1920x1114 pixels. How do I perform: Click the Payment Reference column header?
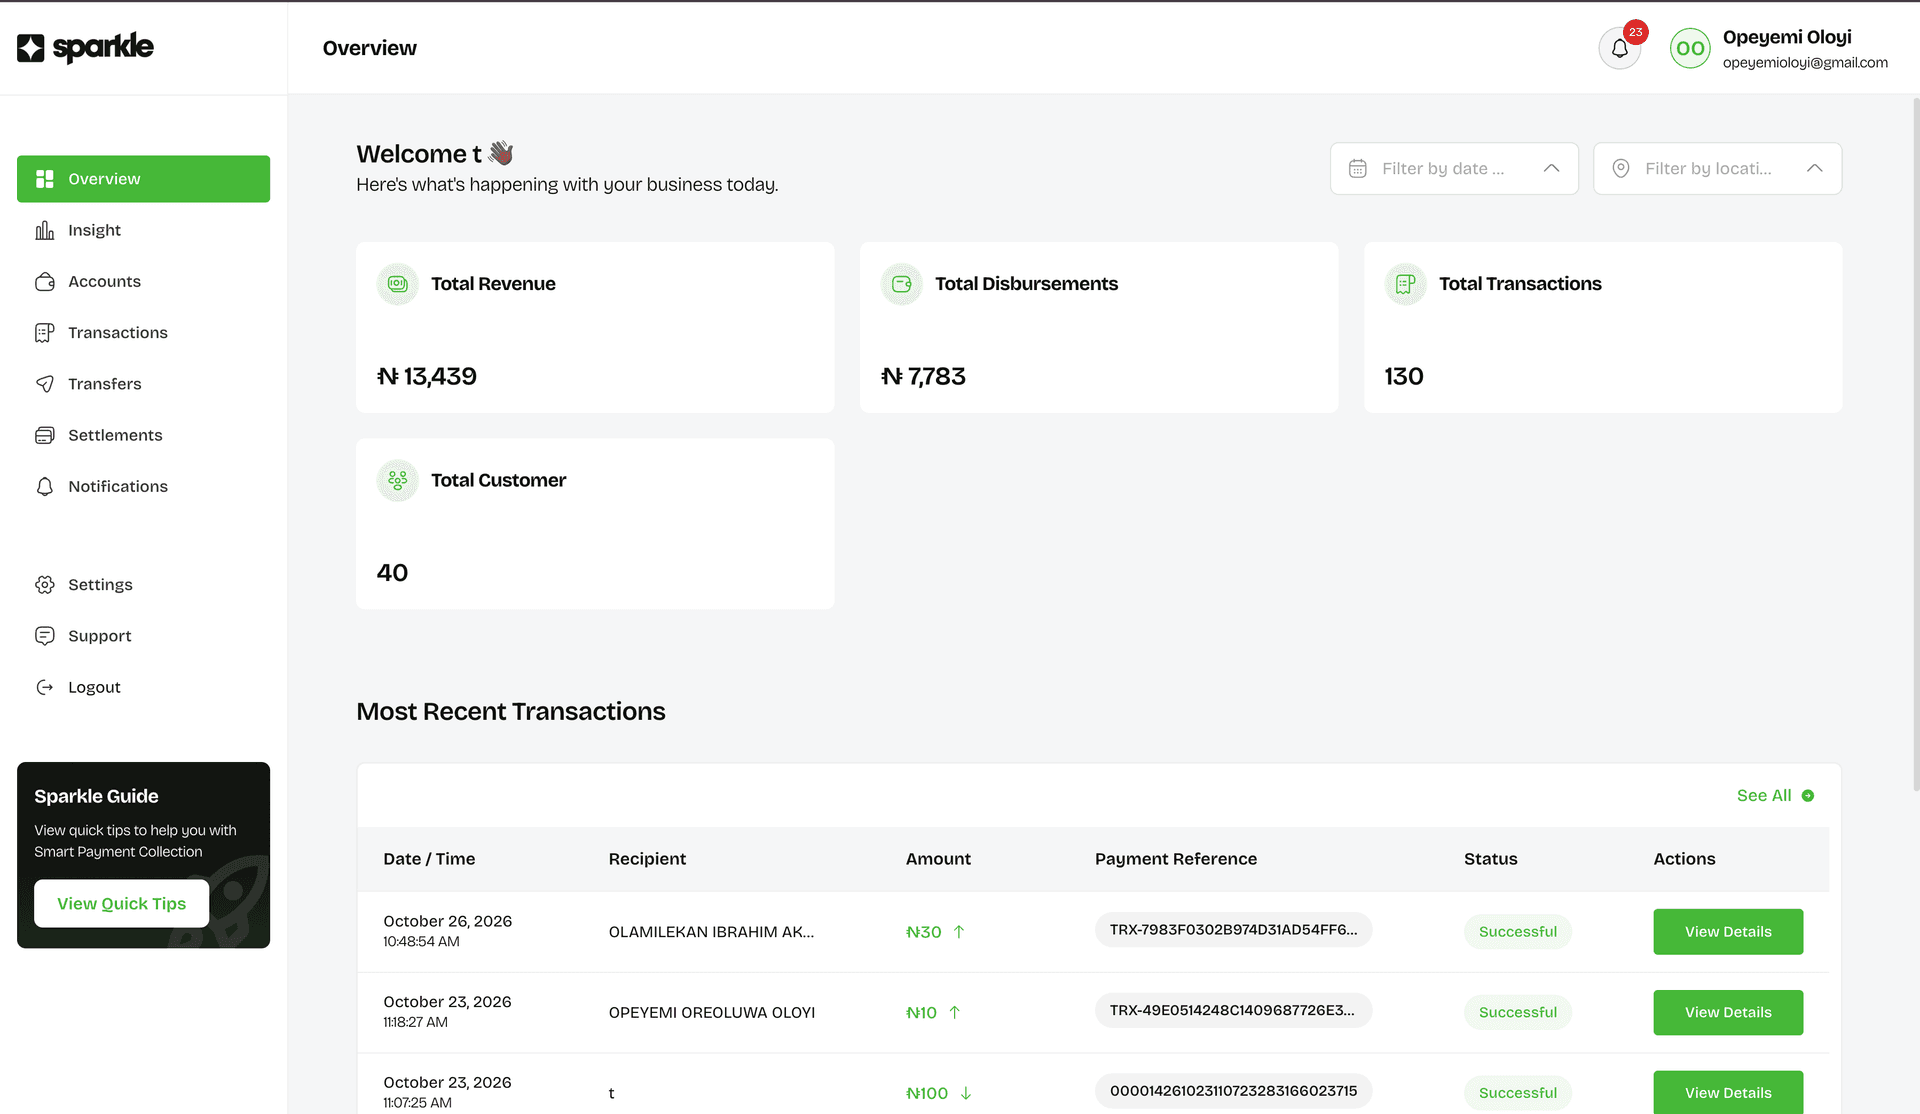pos(1175,859)
